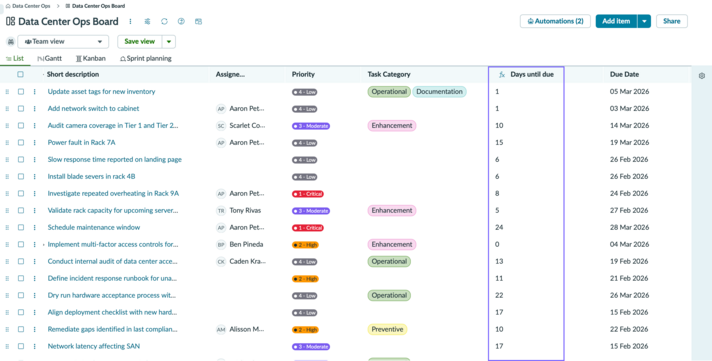Viewport: 712px width, 361px height.
Task: Toggle the select-all checkbox in header
Action: click(x=20, y=74)
